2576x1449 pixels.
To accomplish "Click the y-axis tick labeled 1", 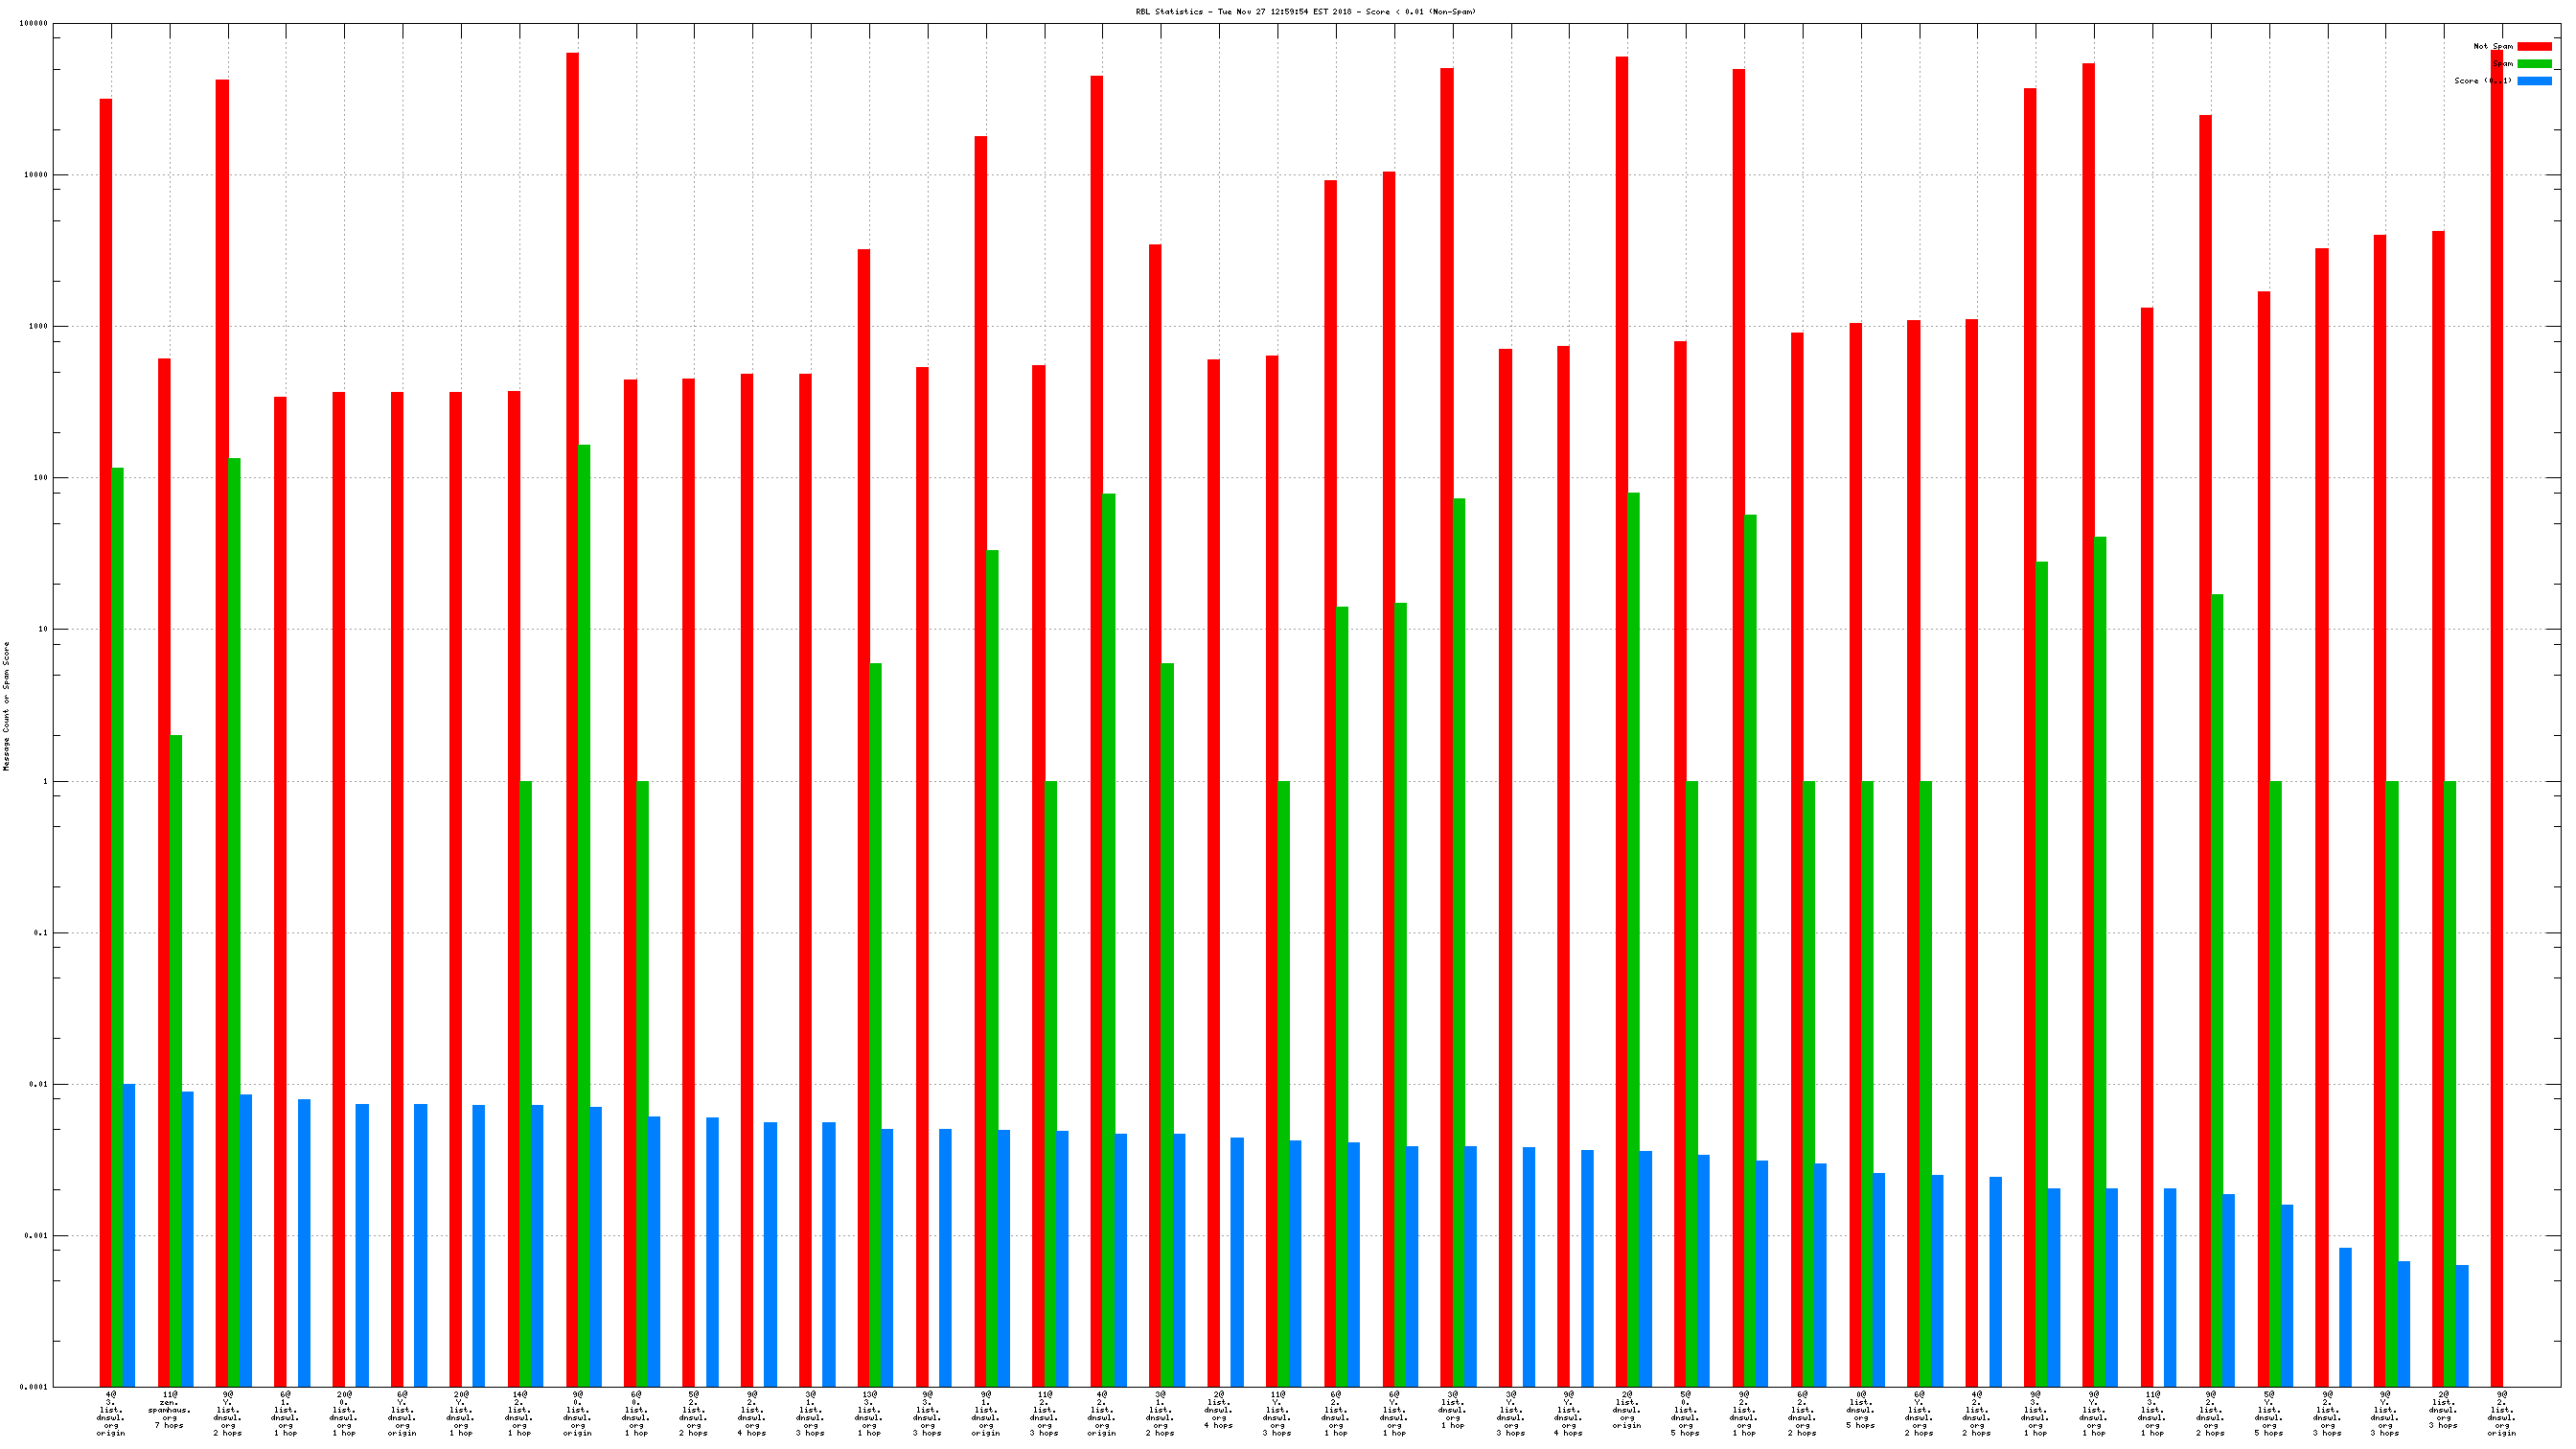I will click(44, 781).
